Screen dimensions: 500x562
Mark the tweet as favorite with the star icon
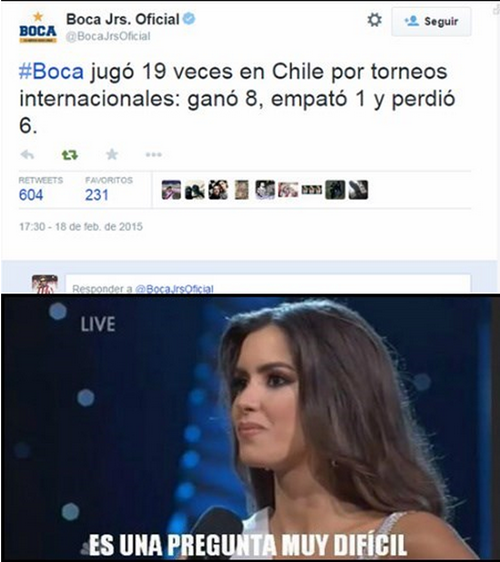112,154
